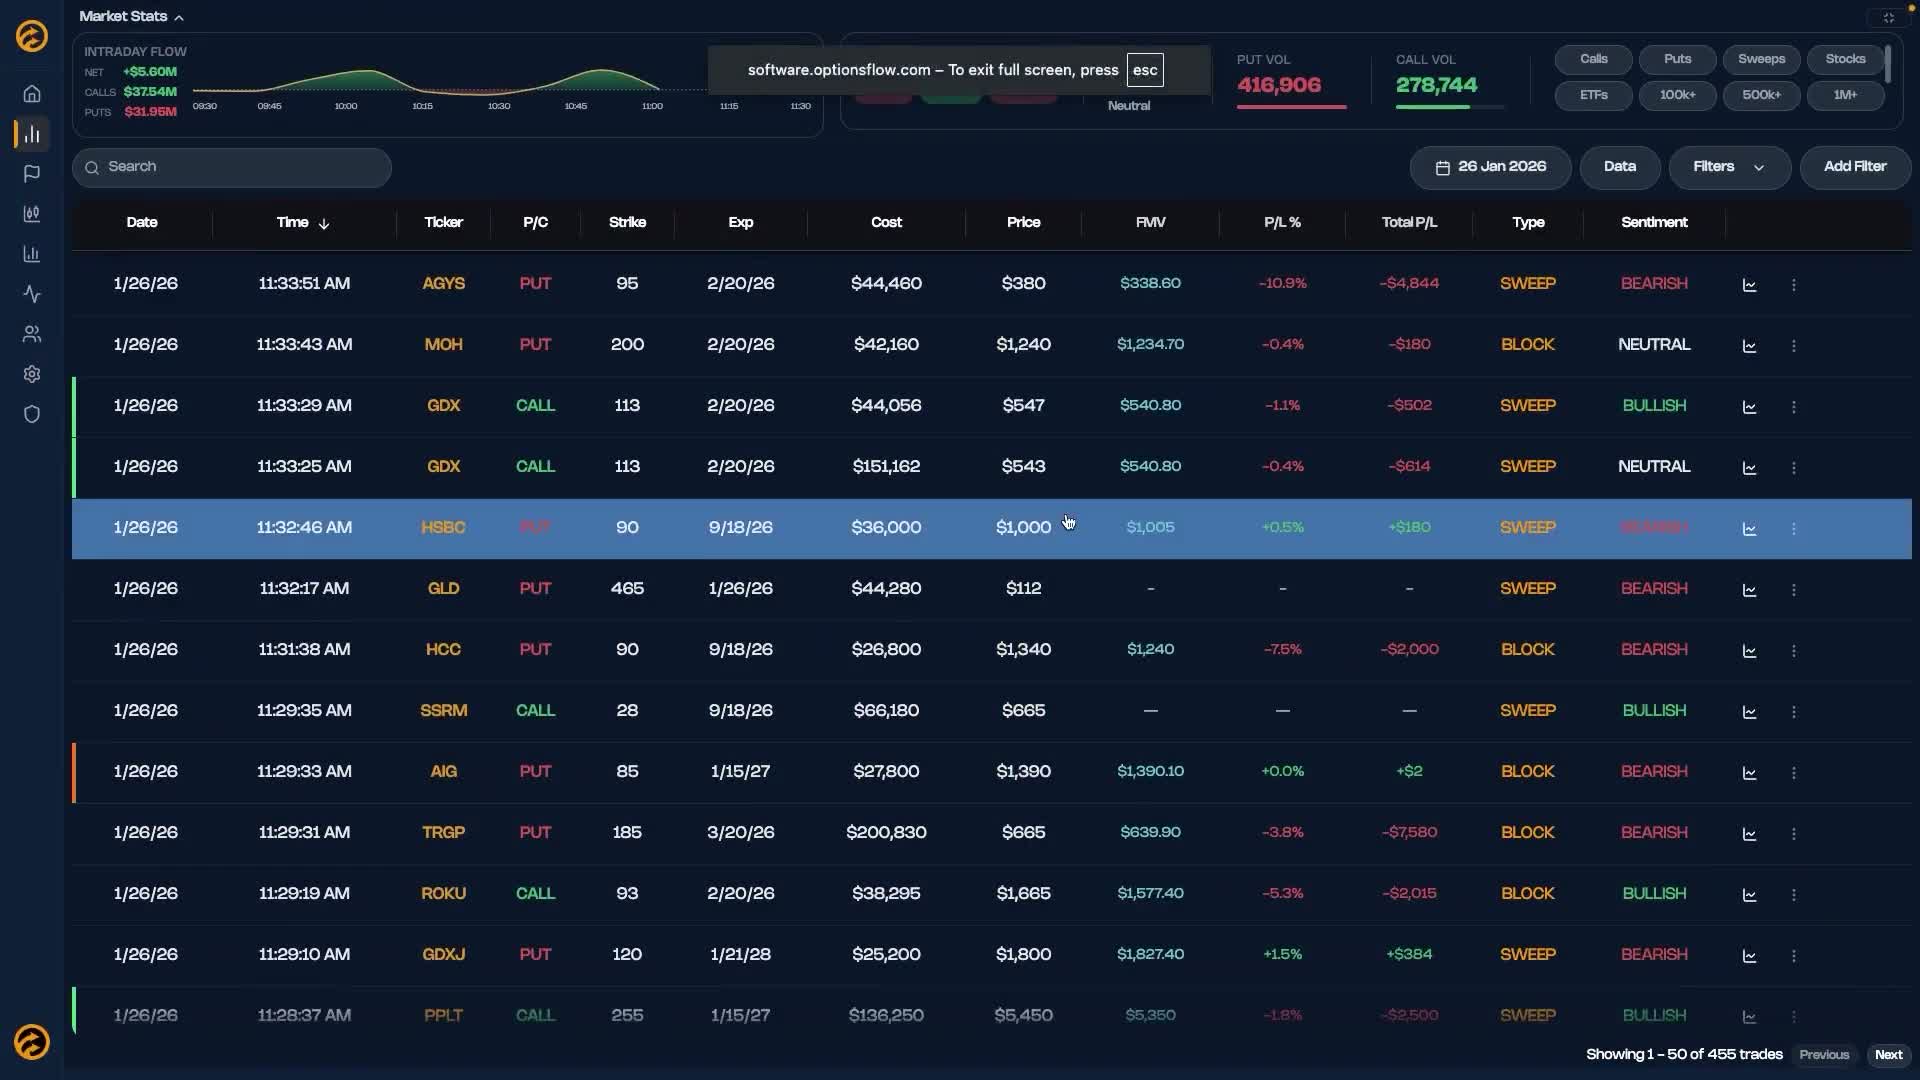
Task: Click the Add Filter button
Action: tap(1854, 167)
